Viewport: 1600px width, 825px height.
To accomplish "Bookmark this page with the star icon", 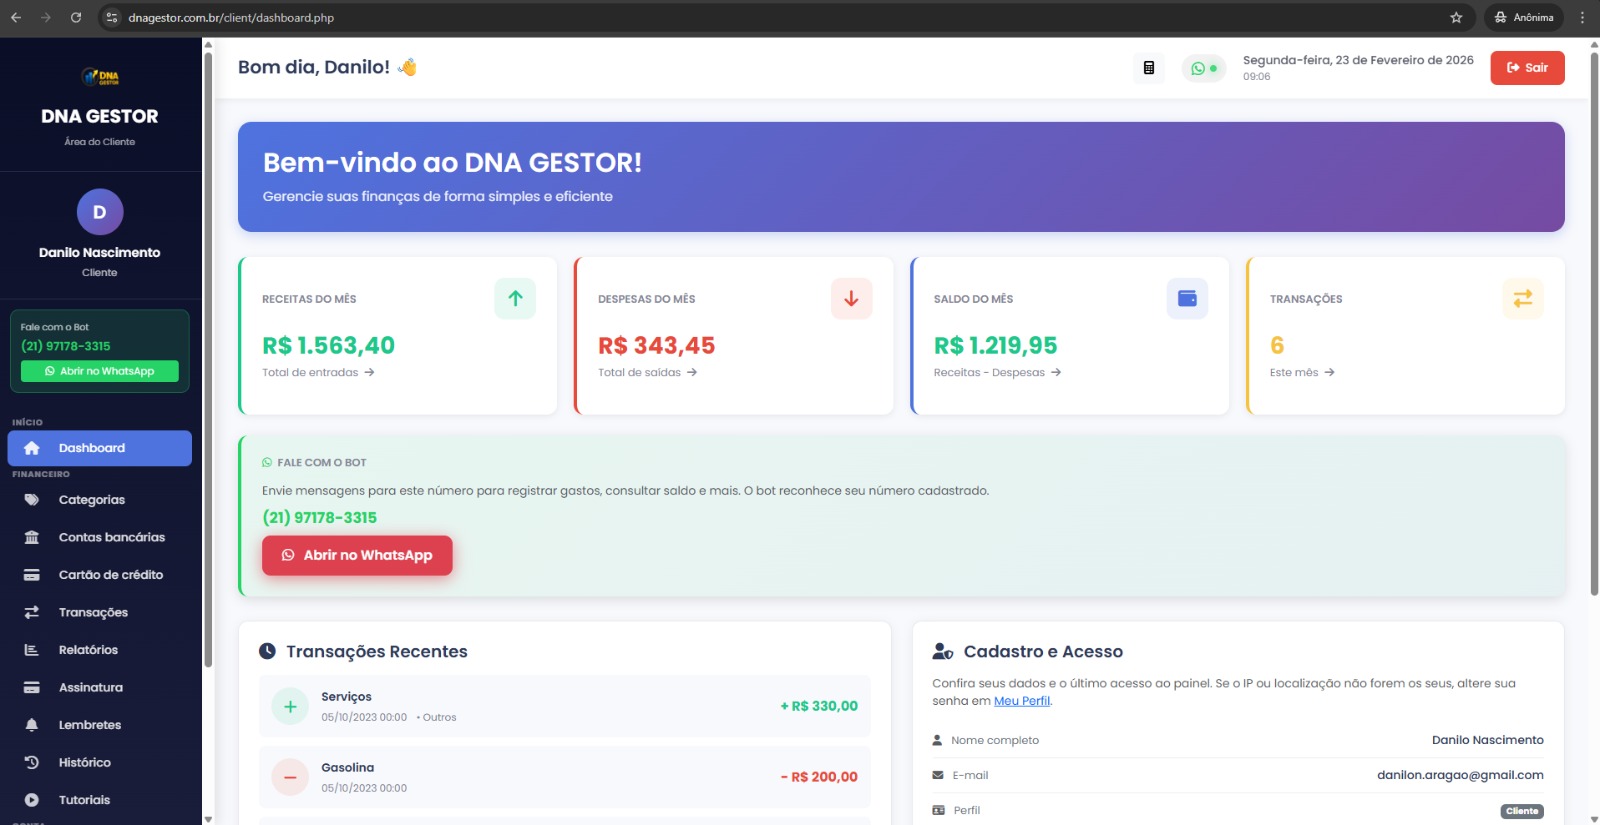I will coord(1456,18).
